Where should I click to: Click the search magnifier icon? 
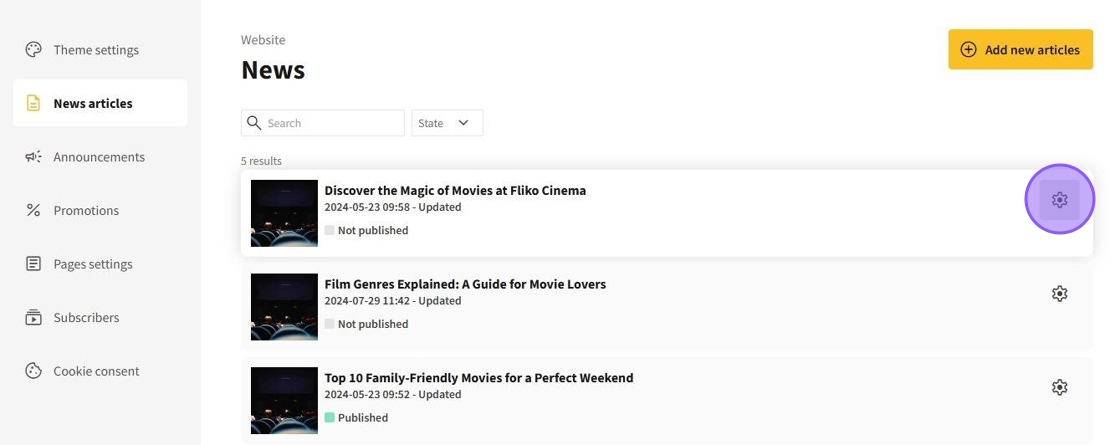pos(254,123)
